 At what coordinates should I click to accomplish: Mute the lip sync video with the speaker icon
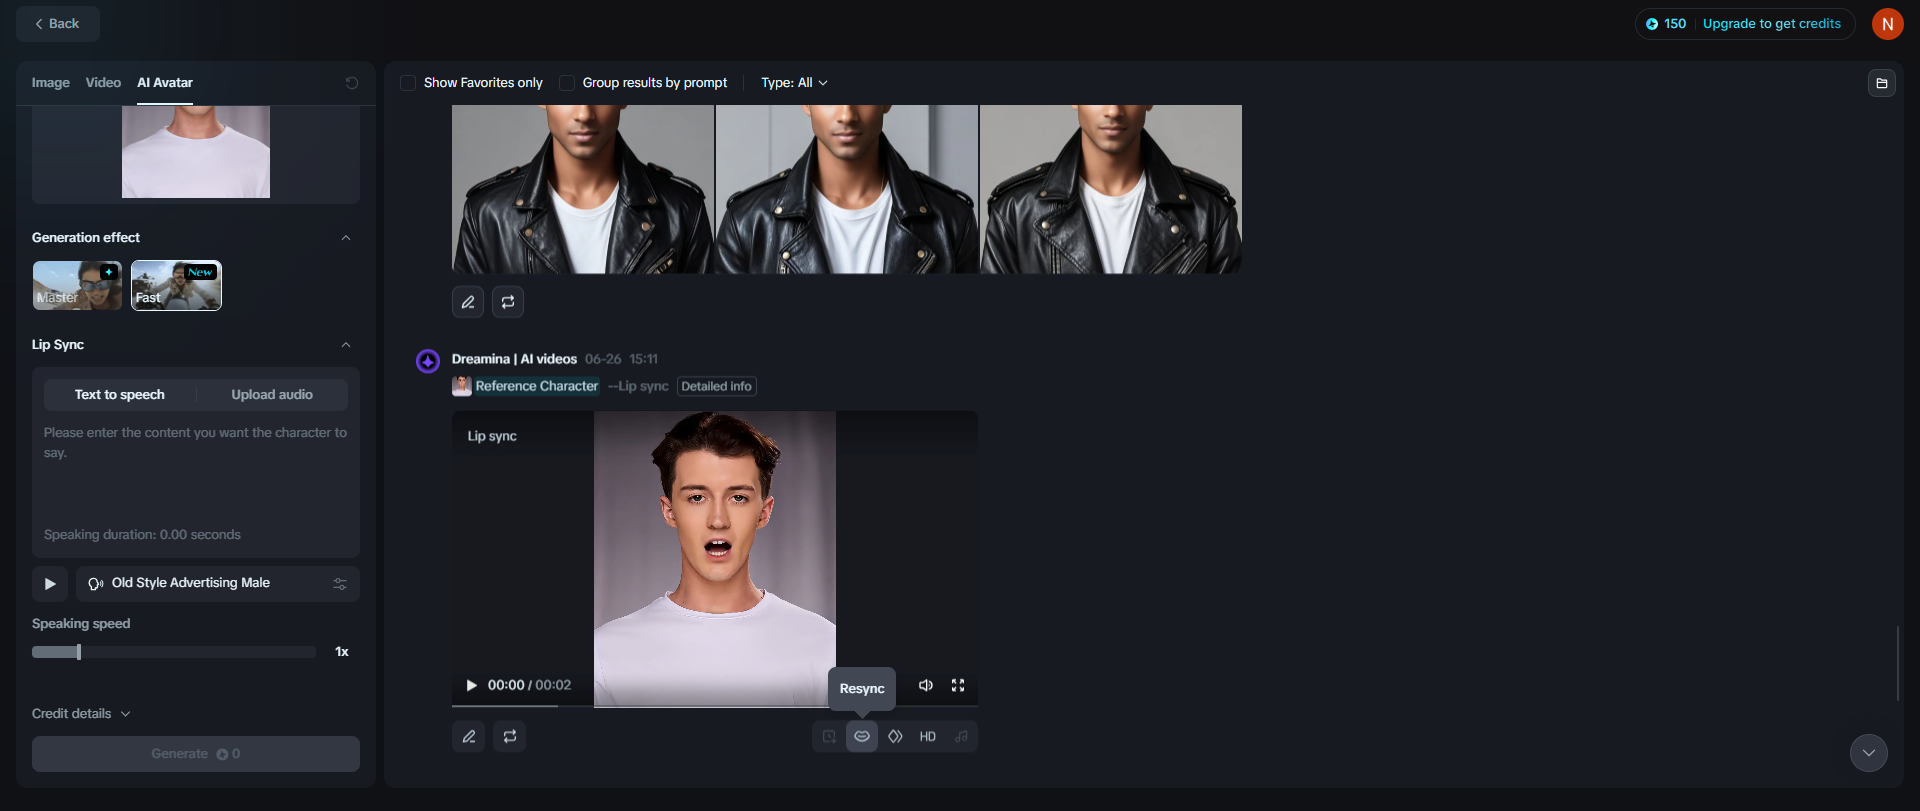point(926,685)
